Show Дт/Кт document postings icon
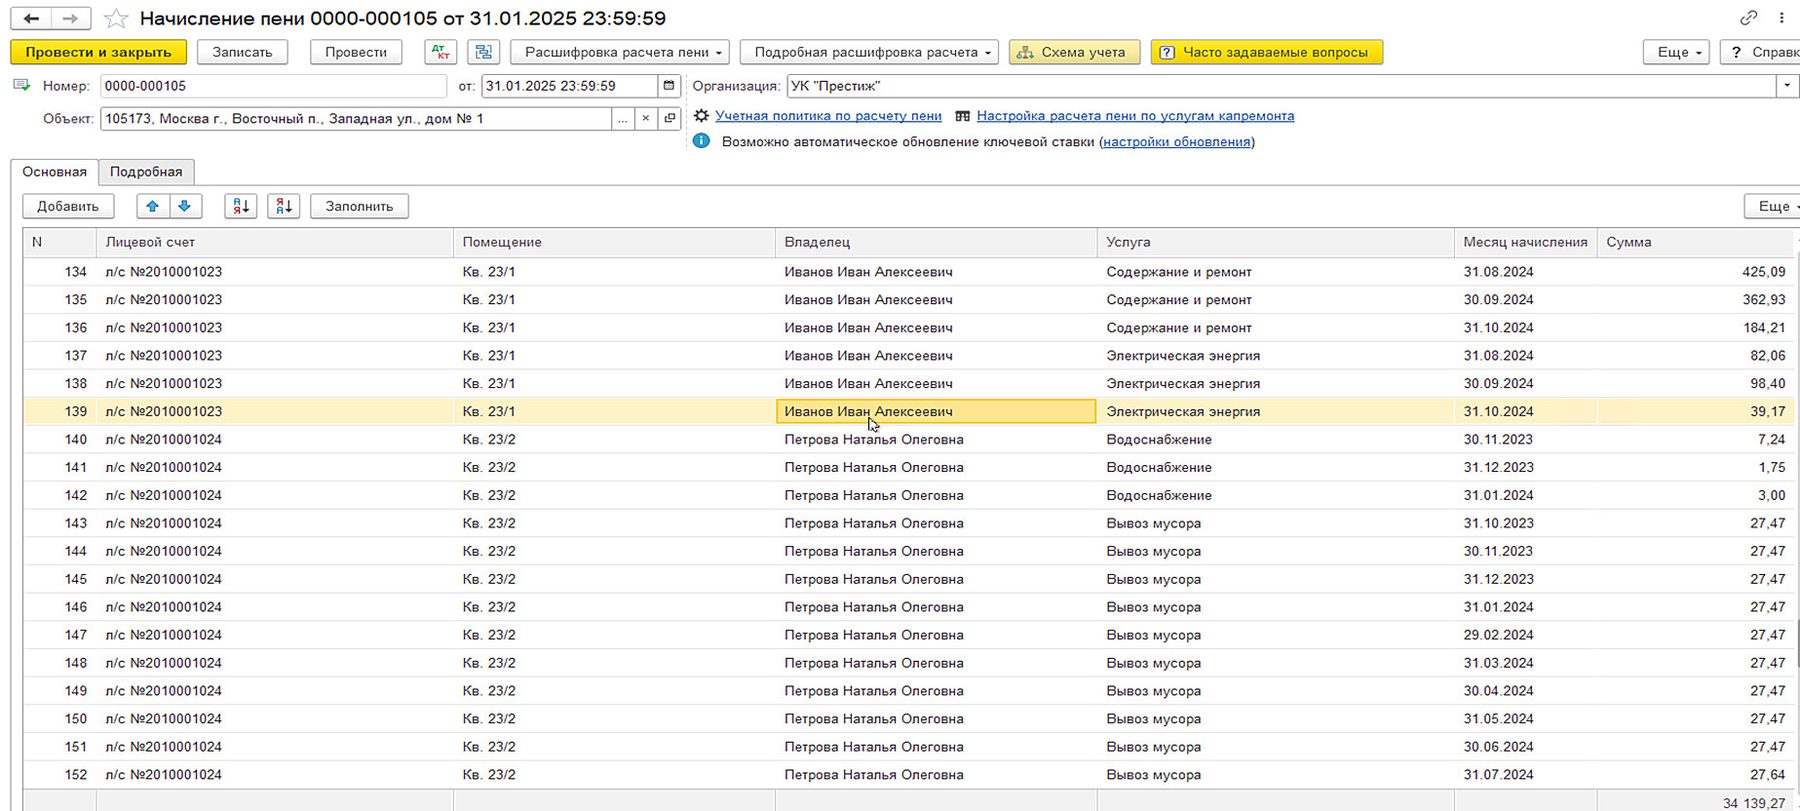The image size is (1800, 811). 440,52
